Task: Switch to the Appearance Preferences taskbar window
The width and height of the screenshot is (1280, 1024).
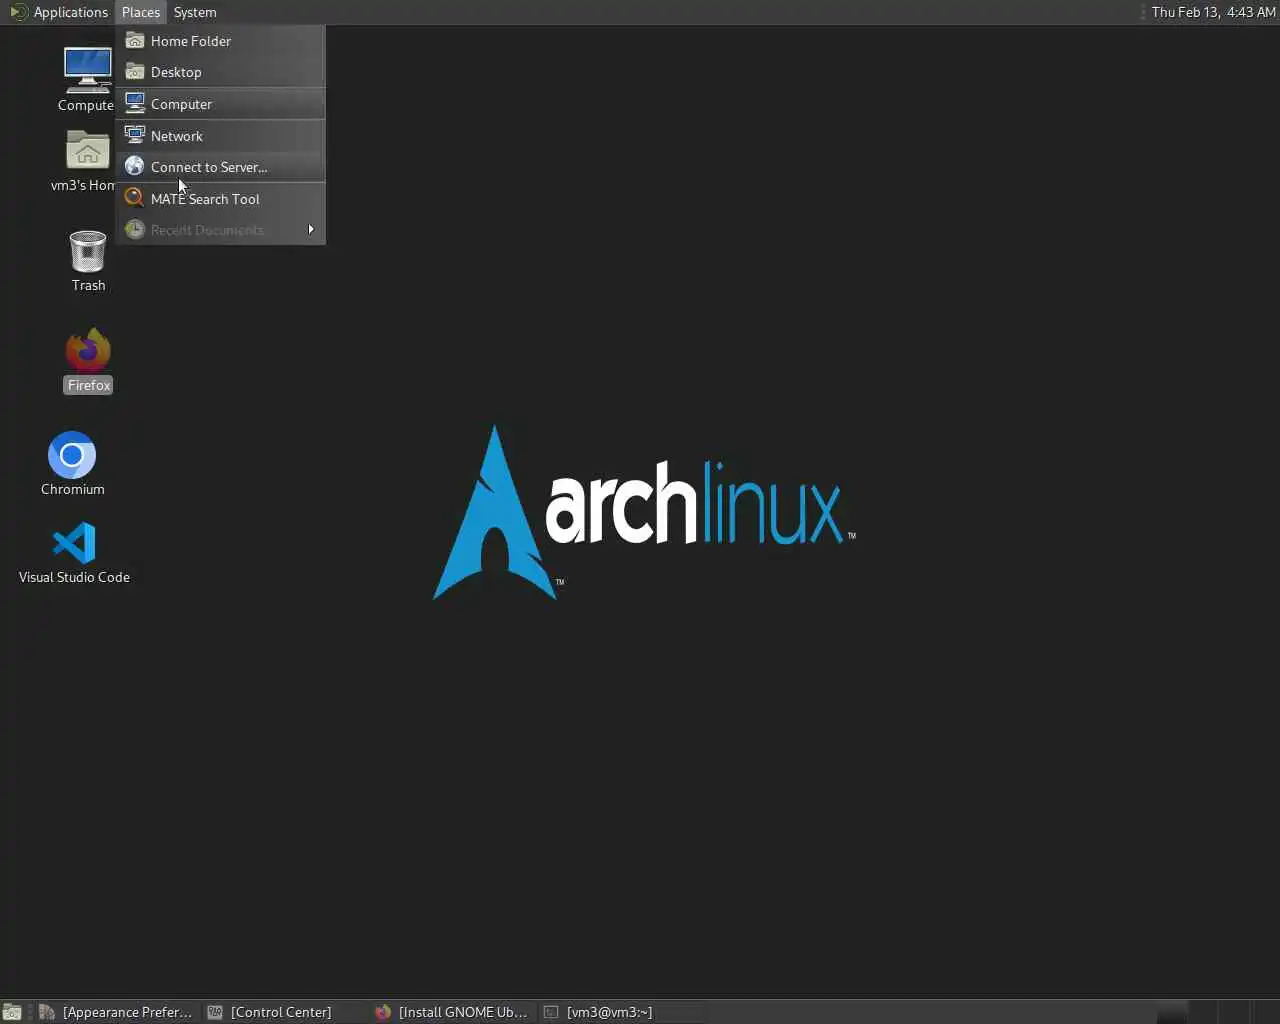Action: click(x=116, y=1012)
